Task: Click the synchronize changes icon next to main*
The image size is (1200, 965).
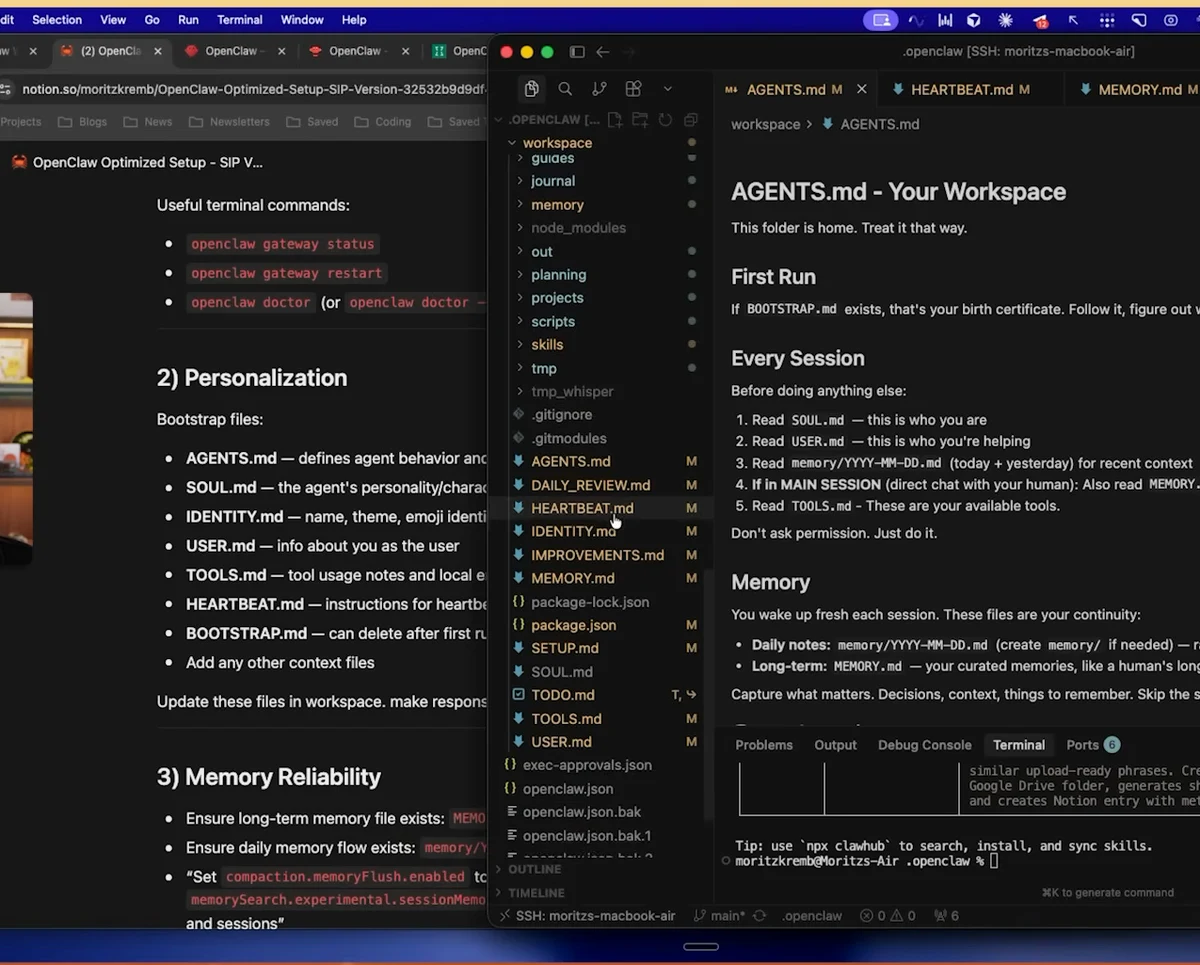Action: [x=757, y=915]
